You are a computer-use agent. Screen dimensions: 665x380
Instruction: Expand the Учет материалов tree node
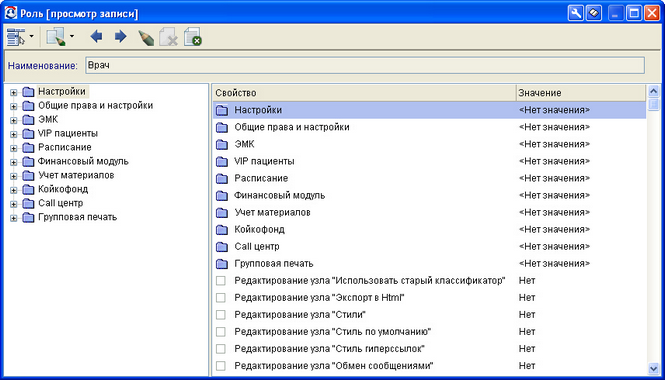(x=14, y=176)
